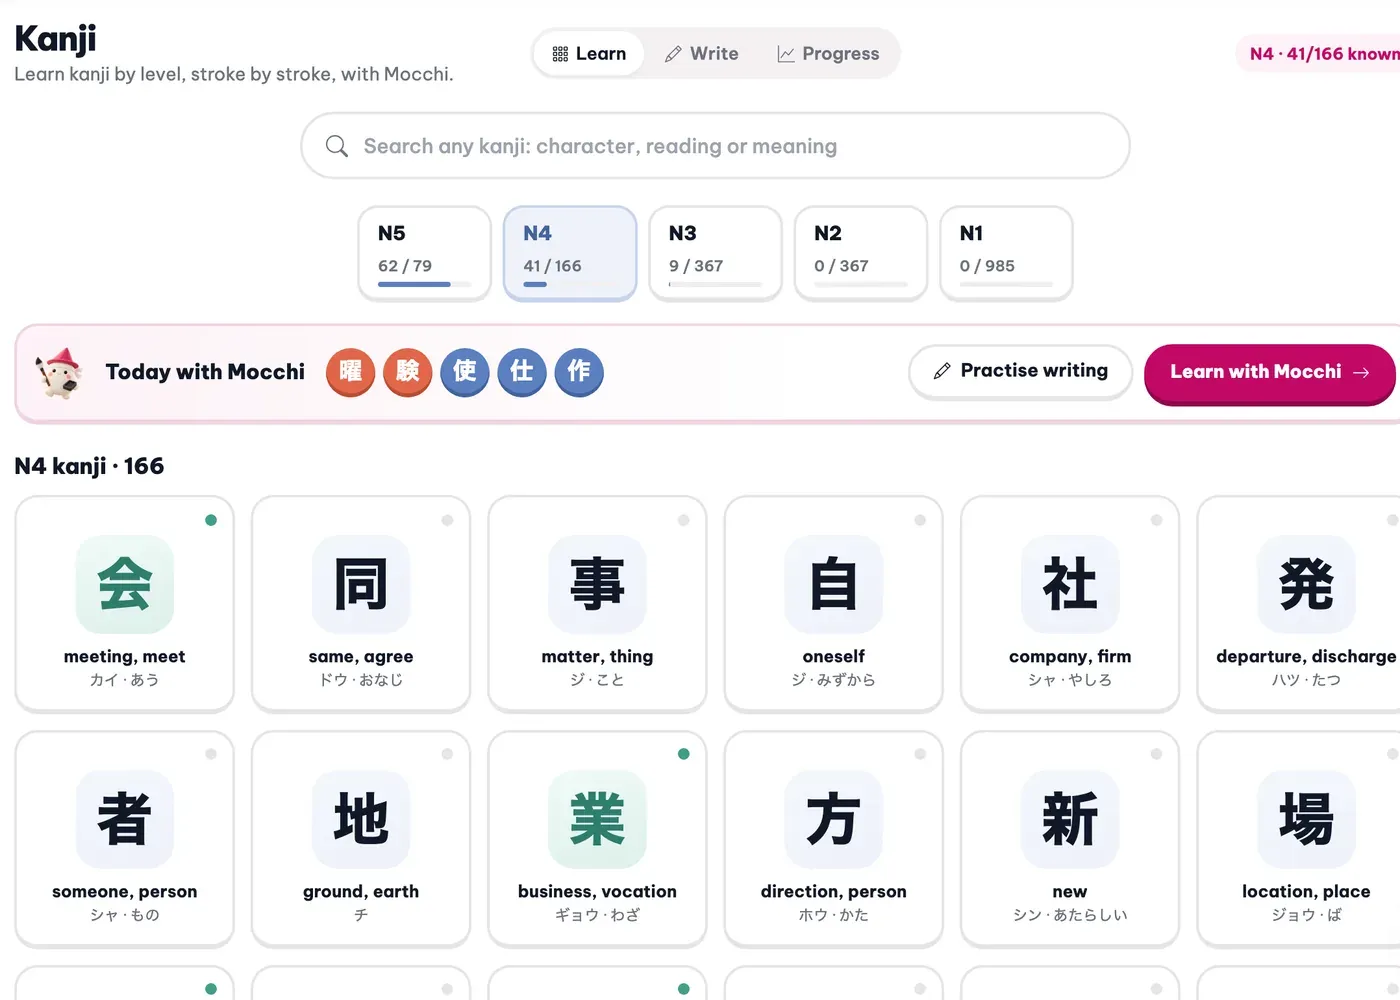Open the 地 ground, earth kanji card
Viewport: 1400px width, 1000px height.
[x=361, y=839]
